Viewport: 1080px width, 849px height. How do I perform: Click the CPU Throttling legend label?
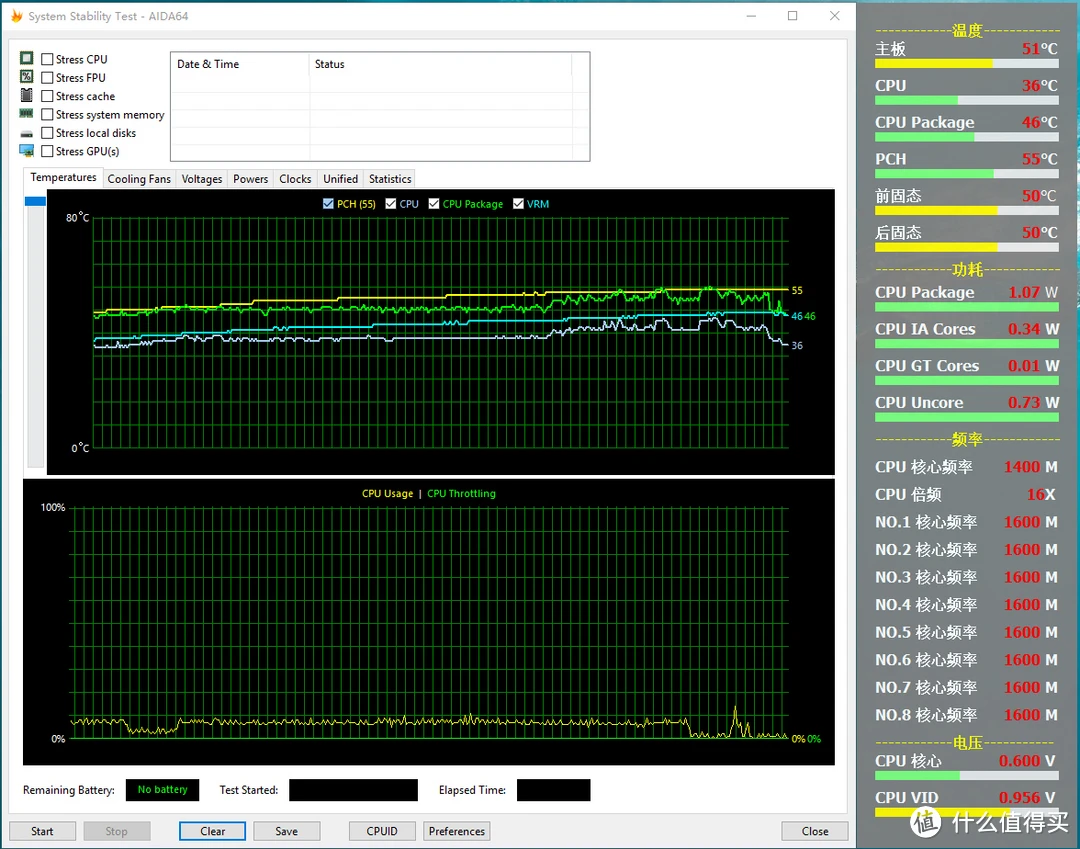(x=461, y=494)
